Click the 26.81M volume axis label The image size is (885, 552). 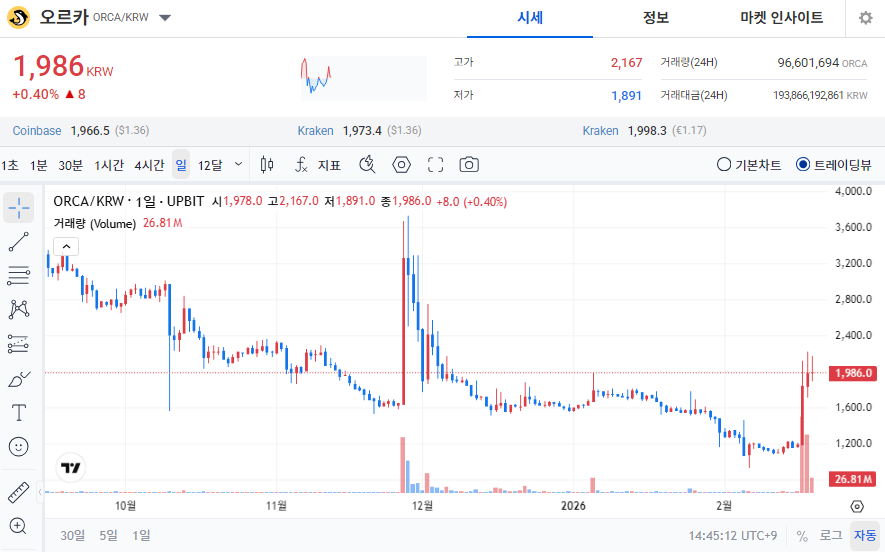pyautogui.click(x=853, y=479)
